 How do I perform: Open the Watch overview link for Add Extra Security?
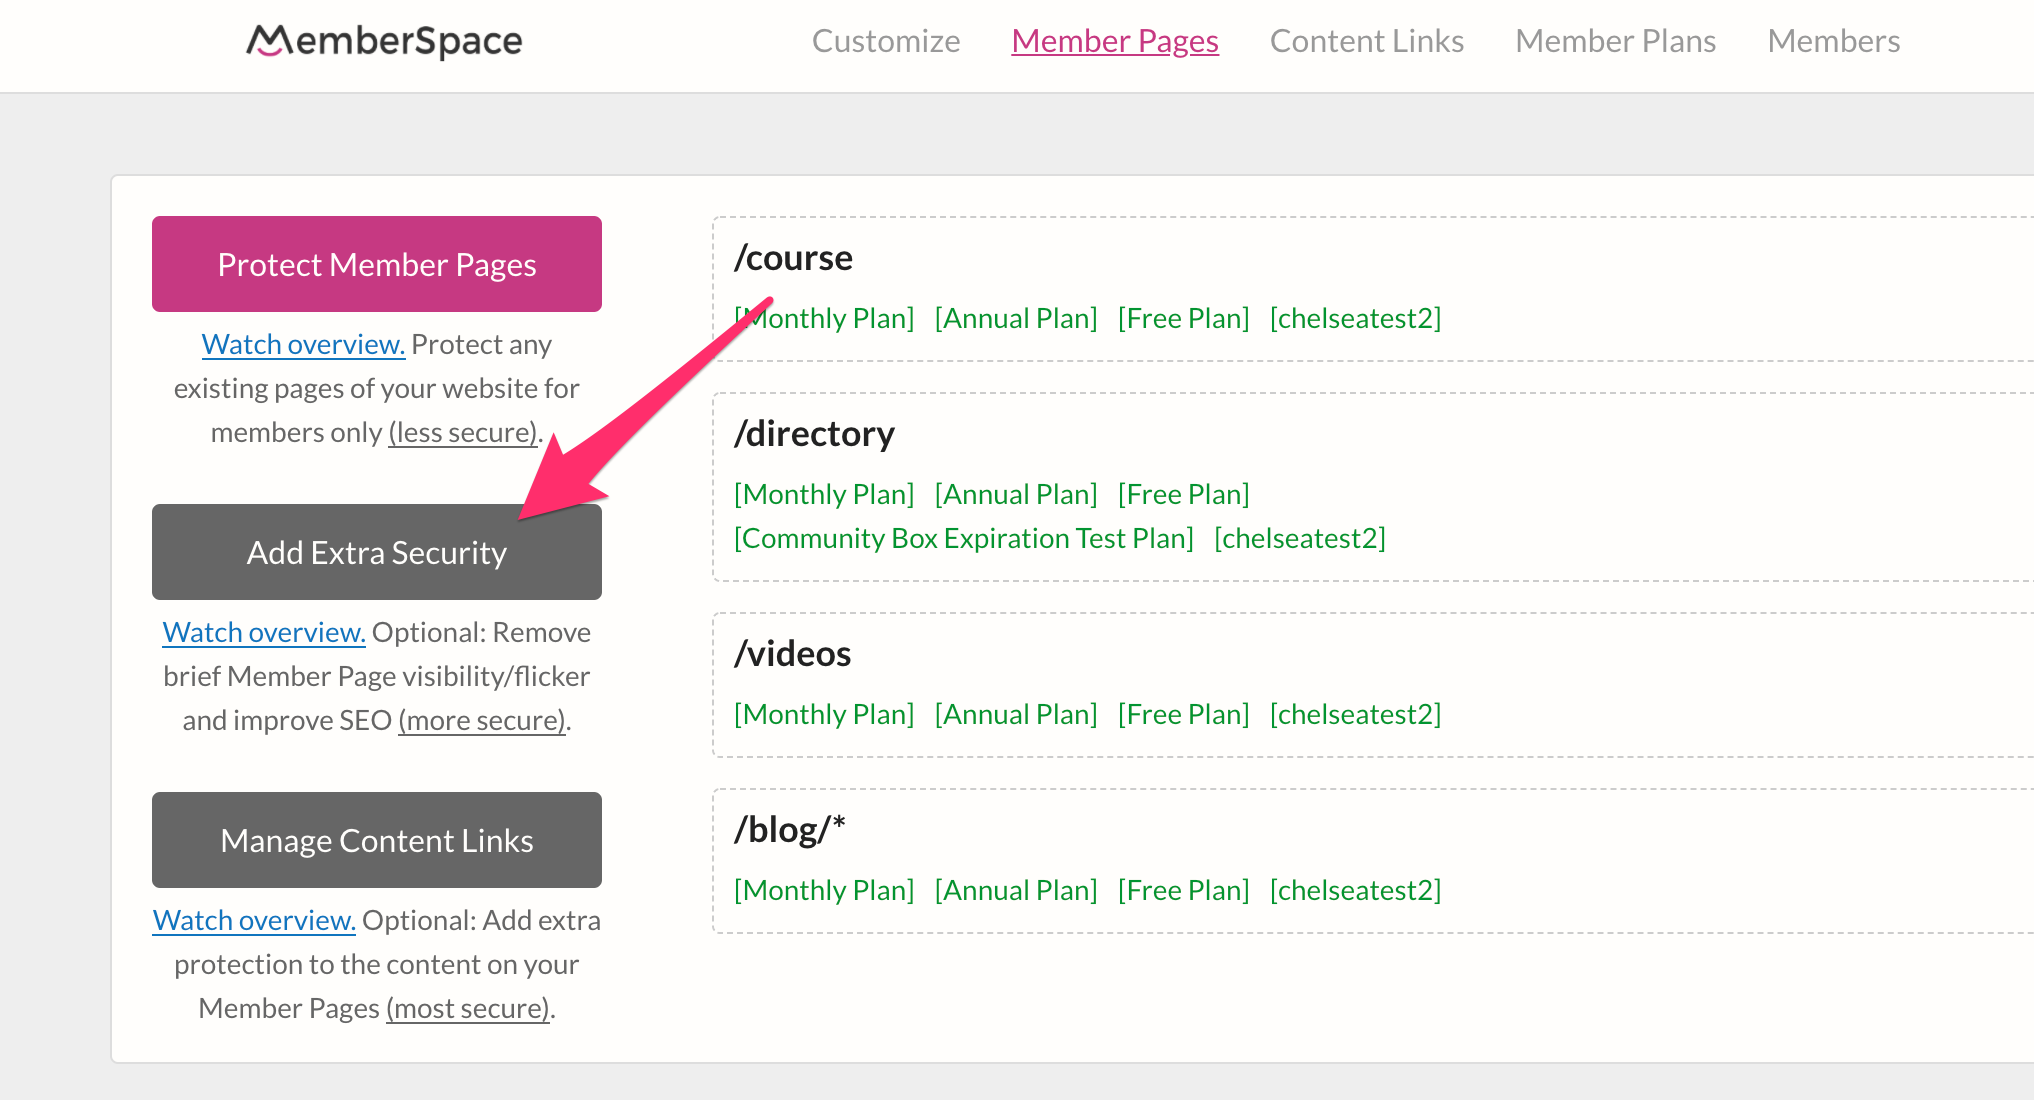(263, 631)
